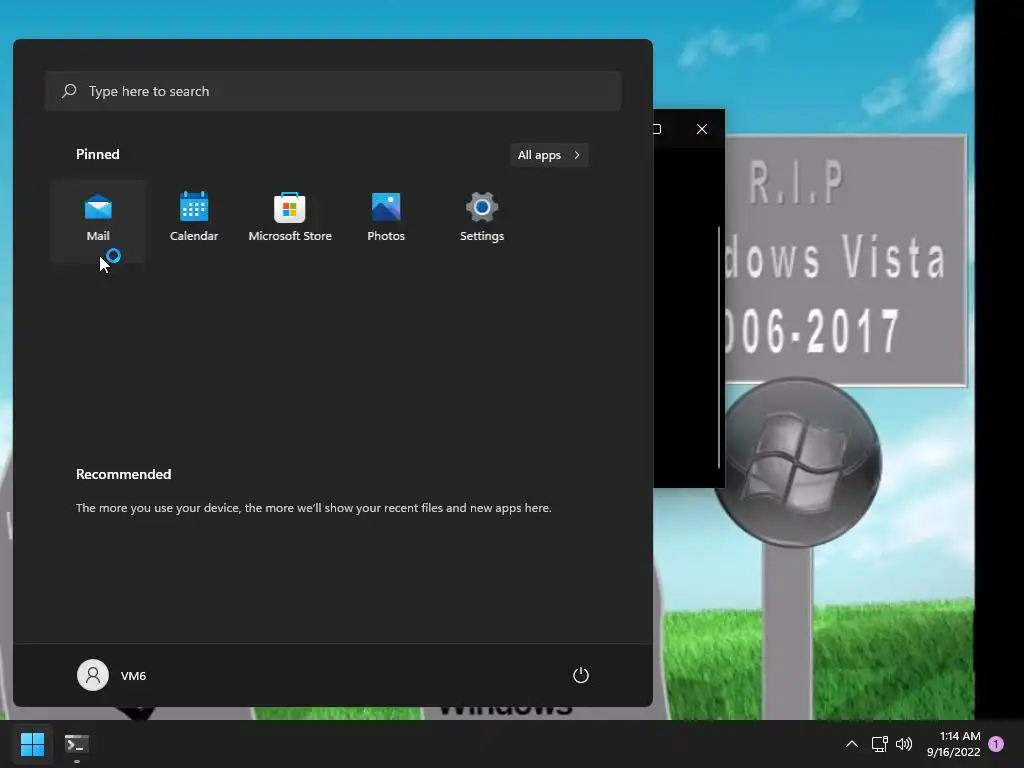Open the VM6 user account menu

pos(112,675)
